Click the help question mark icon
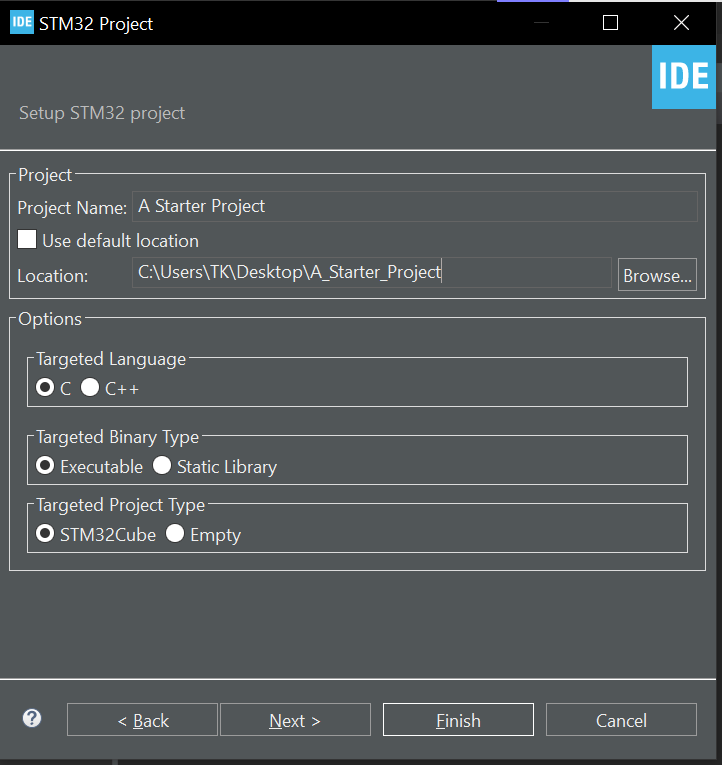 [32, 718]
